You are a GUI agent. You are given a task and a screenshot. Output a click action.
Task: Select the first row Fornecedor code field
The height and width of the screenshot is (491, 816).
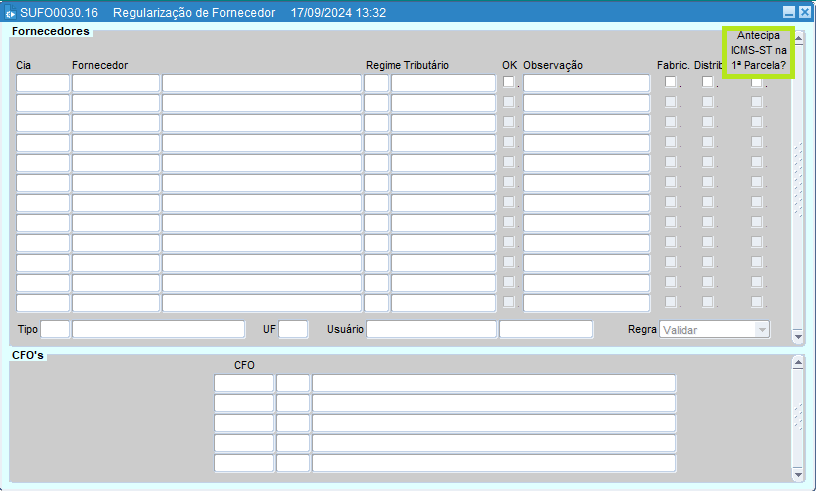(x=115, y=83)
